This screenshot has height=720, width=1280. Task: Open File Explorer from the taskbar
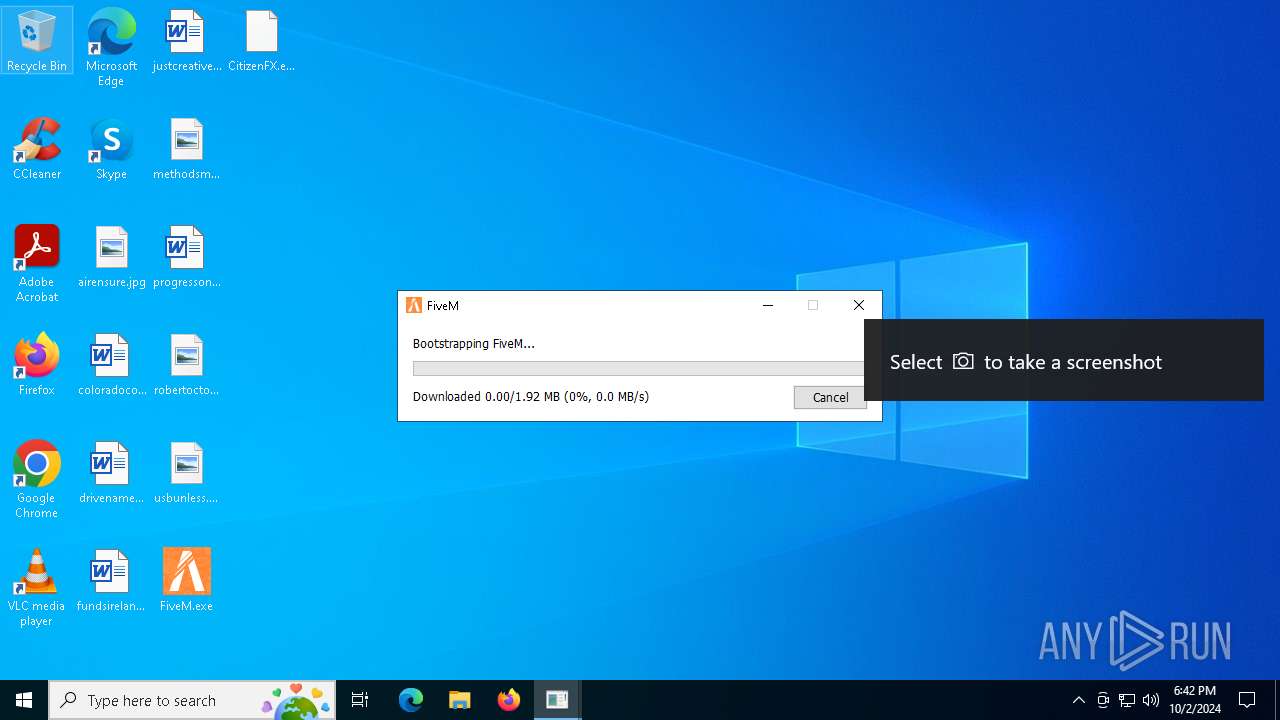pos(460,700)
